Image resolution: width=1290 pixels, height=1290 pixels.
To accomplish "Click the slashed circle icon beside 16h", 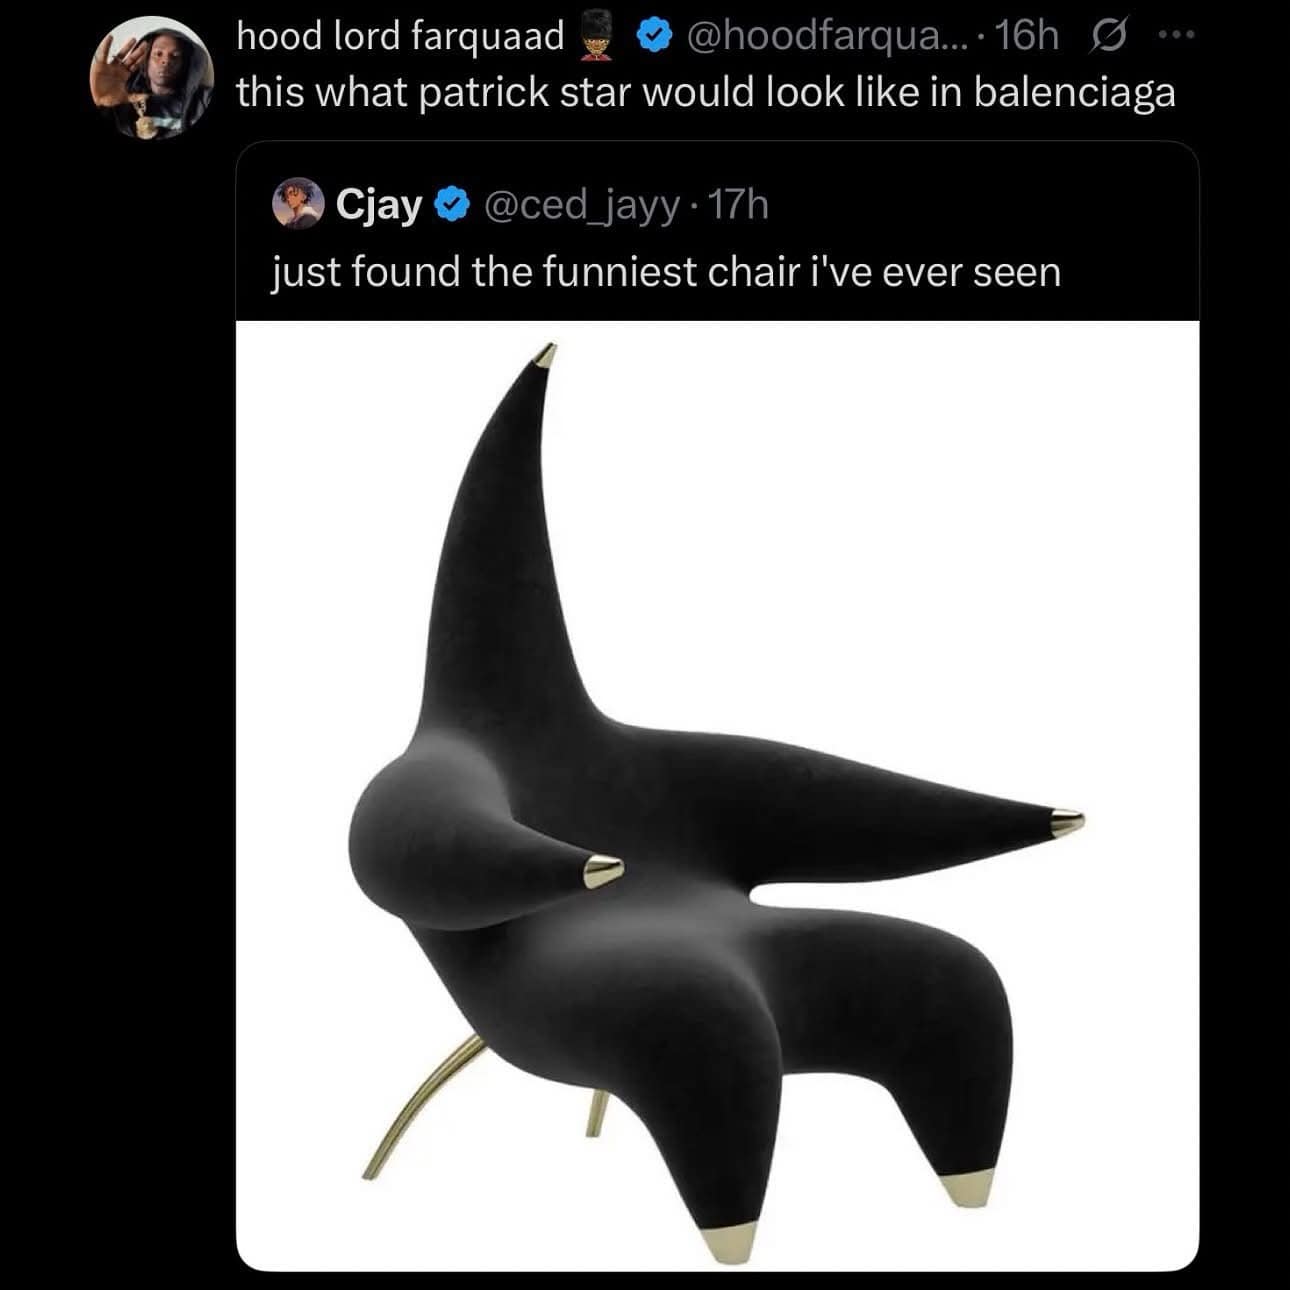I will point(1108,37).
